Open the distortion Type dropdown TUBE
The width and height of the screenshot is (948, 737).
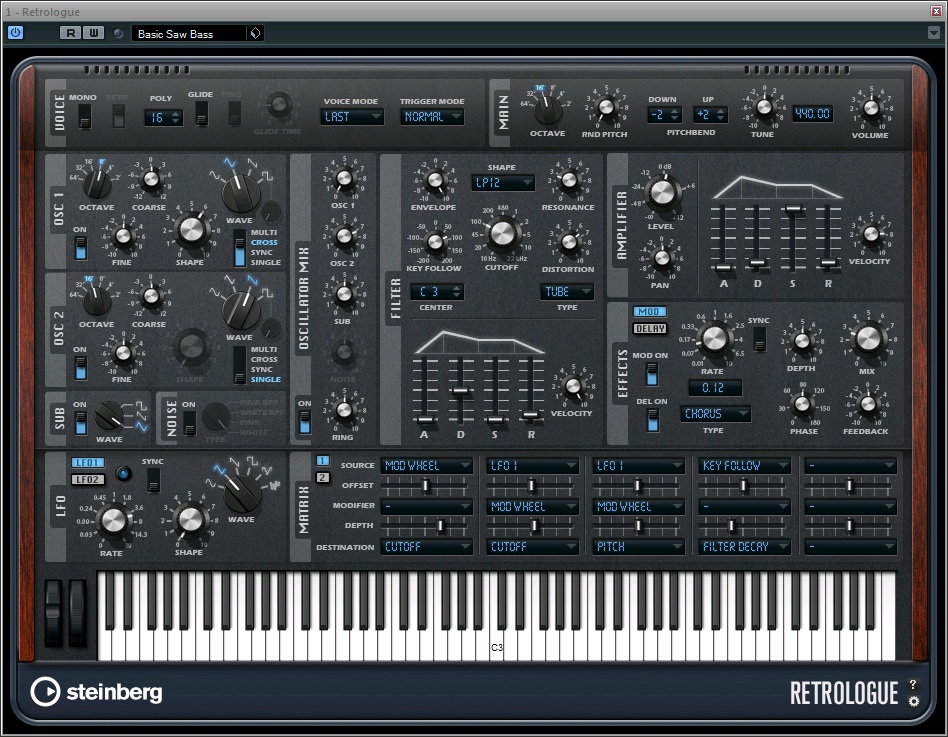(567, 292)
